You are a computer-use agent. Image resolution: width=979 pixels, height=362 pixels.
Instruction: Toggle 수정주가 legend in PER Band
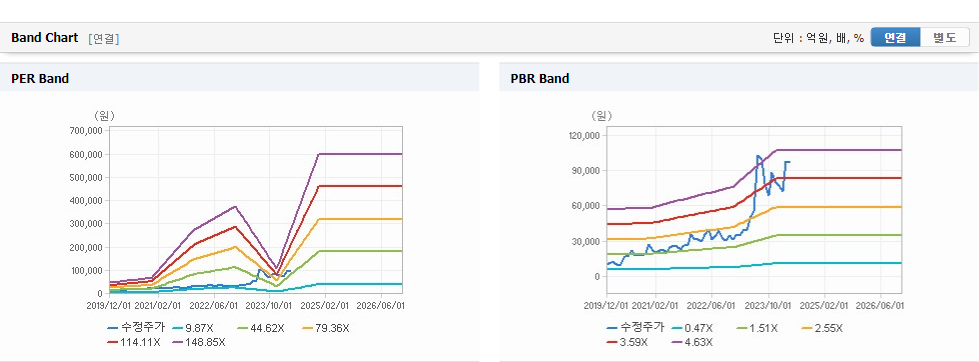point(136,328)
